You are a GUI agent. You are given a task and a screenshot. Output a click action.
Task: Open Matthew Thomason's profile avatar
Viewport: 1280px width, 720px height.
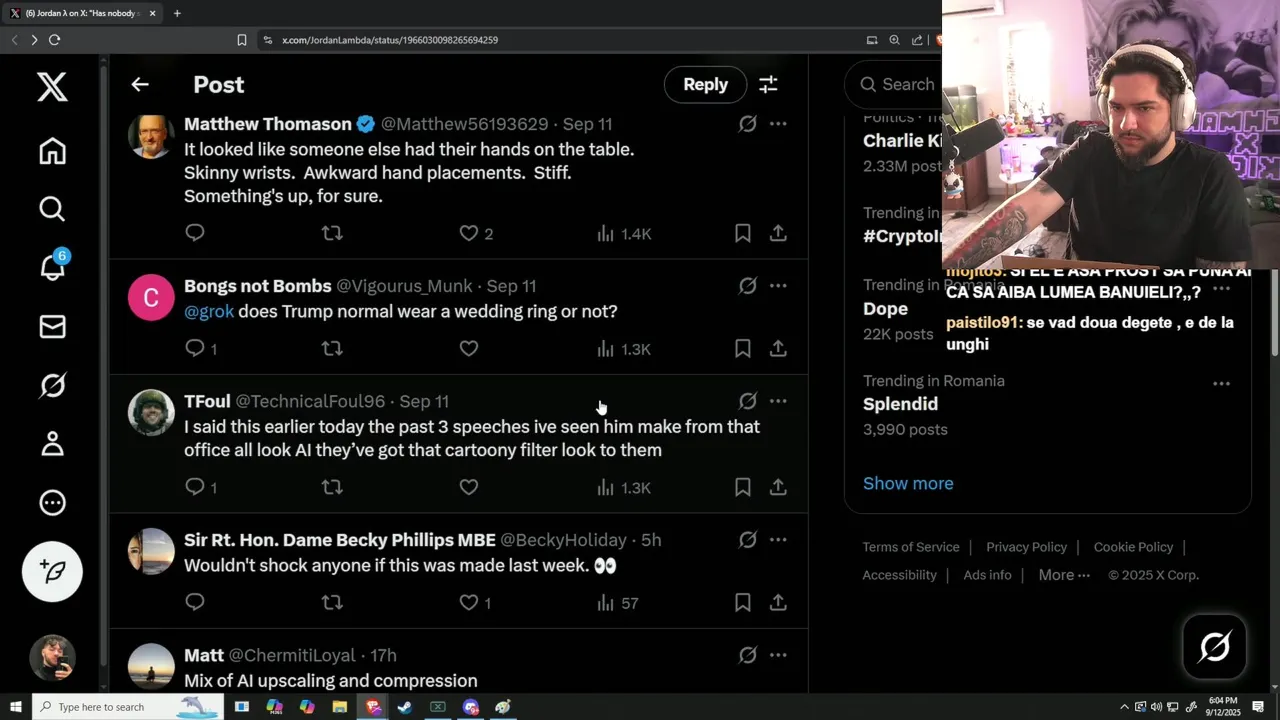click(x=151, y=135)
